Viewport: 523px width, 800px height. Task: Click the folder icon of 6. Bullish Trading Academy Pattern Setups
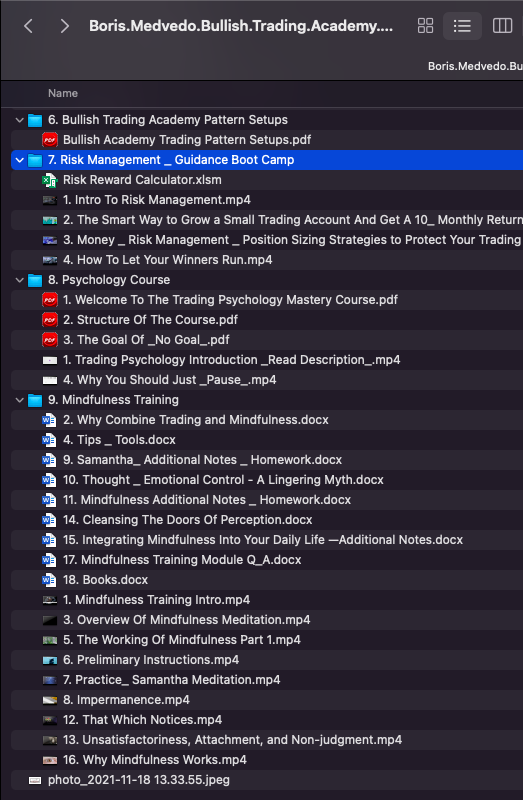click(x=35, y=120)
